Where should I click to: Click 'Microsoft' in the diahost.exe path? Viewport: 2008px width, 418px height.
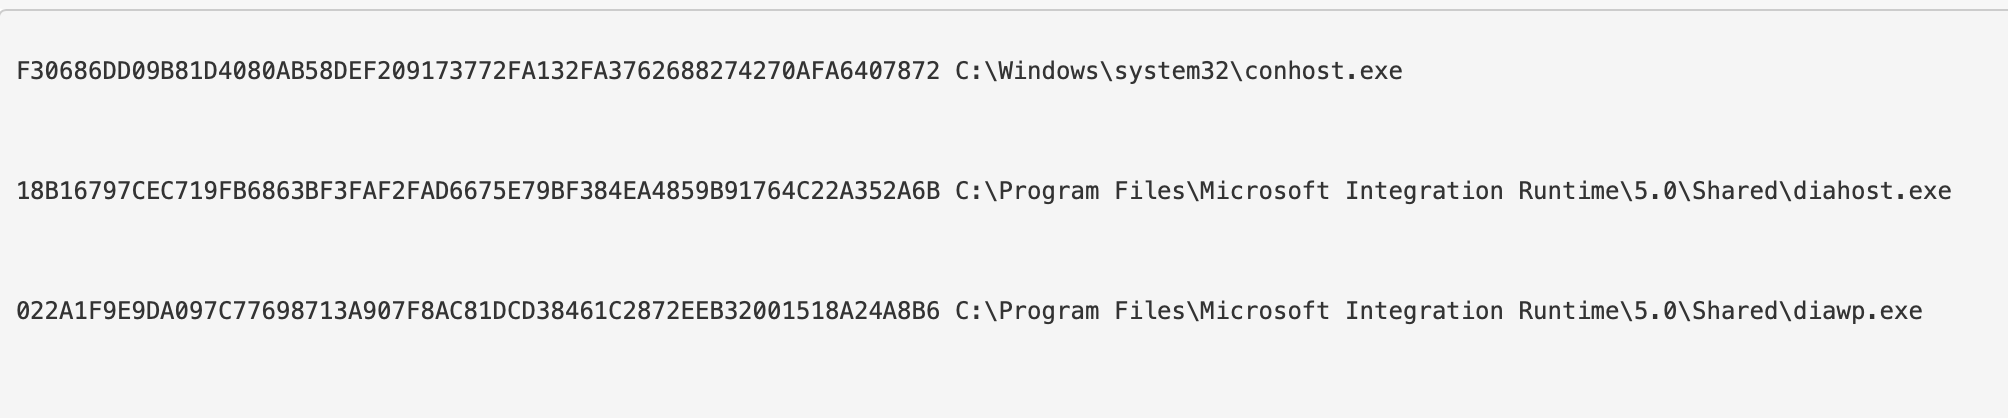click(x=1265, y=191)
